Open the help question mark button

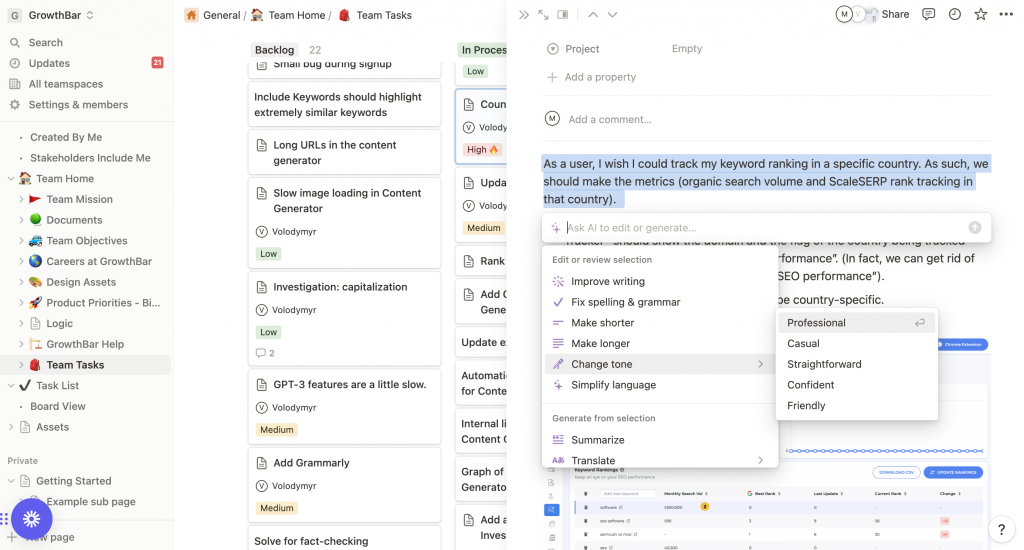1001,530
